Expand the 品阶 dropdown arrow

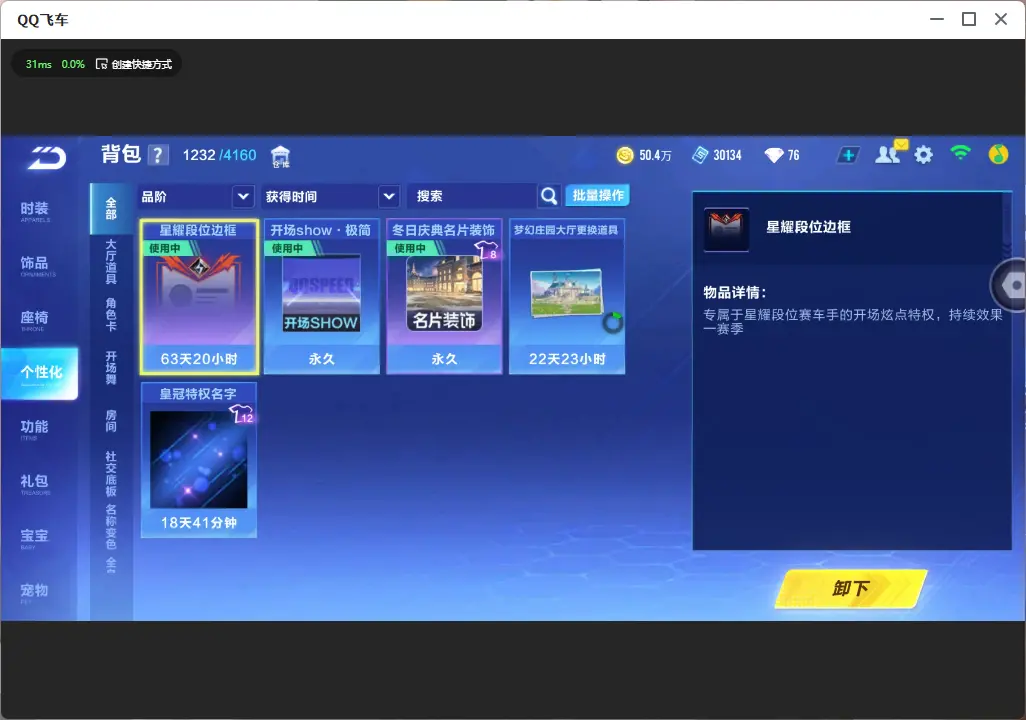[243, 196]
